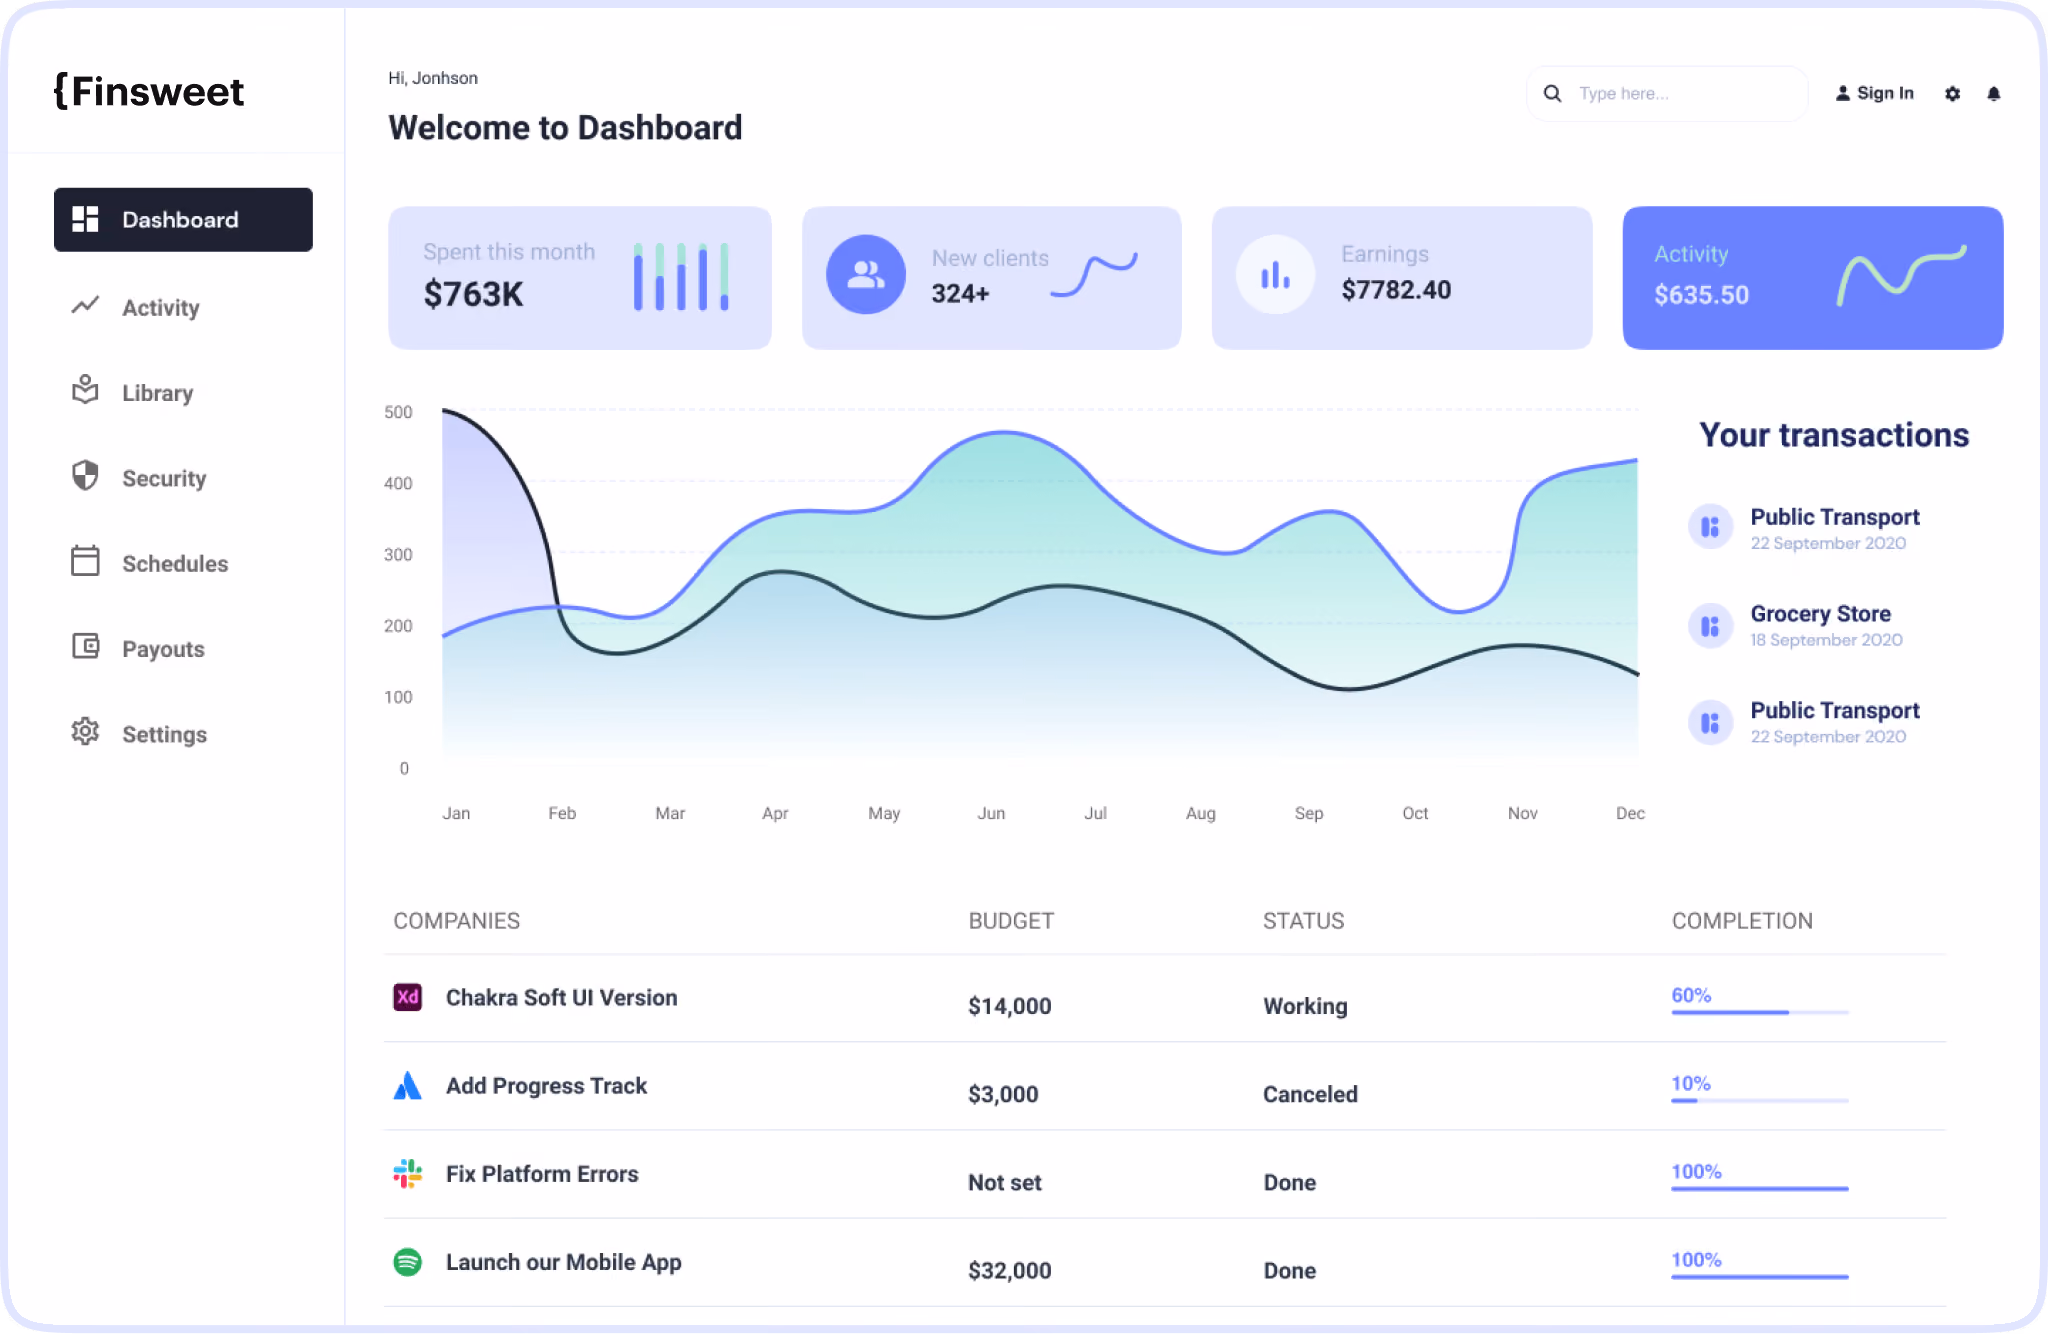Screen dimensions: 2048x1334
Task: Click Fix Platform Errors 100% progress bar
Action: point(1760,1188)
